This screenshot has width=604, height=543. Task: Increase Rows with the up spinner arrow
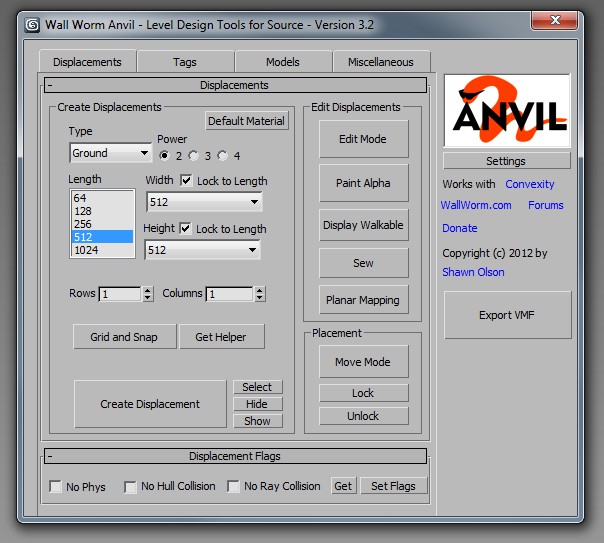click(148, 290)
